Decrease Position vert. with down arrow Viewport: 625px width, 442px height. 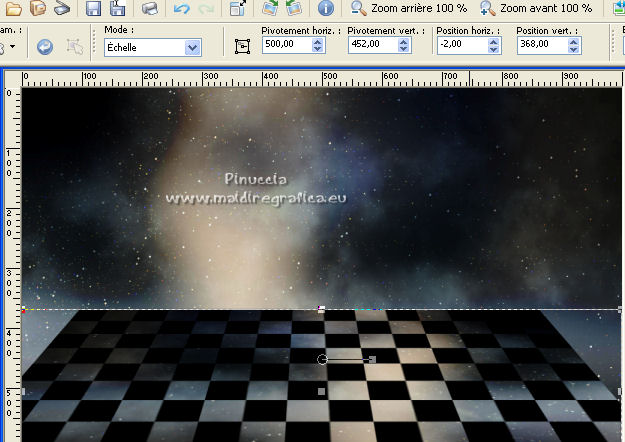pyautogui.click(x=574, y=49)
